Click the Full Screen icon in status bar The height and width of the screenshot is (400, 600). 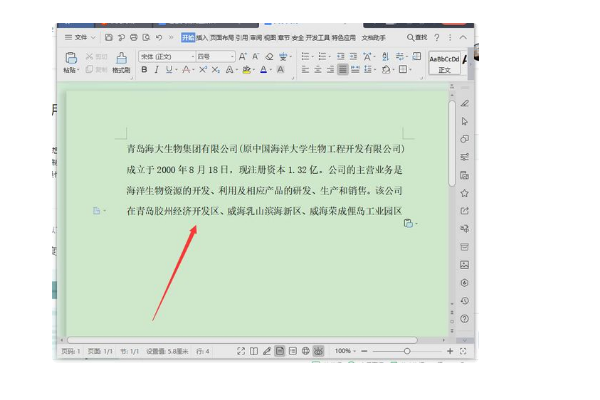click(x=241, y=351)
